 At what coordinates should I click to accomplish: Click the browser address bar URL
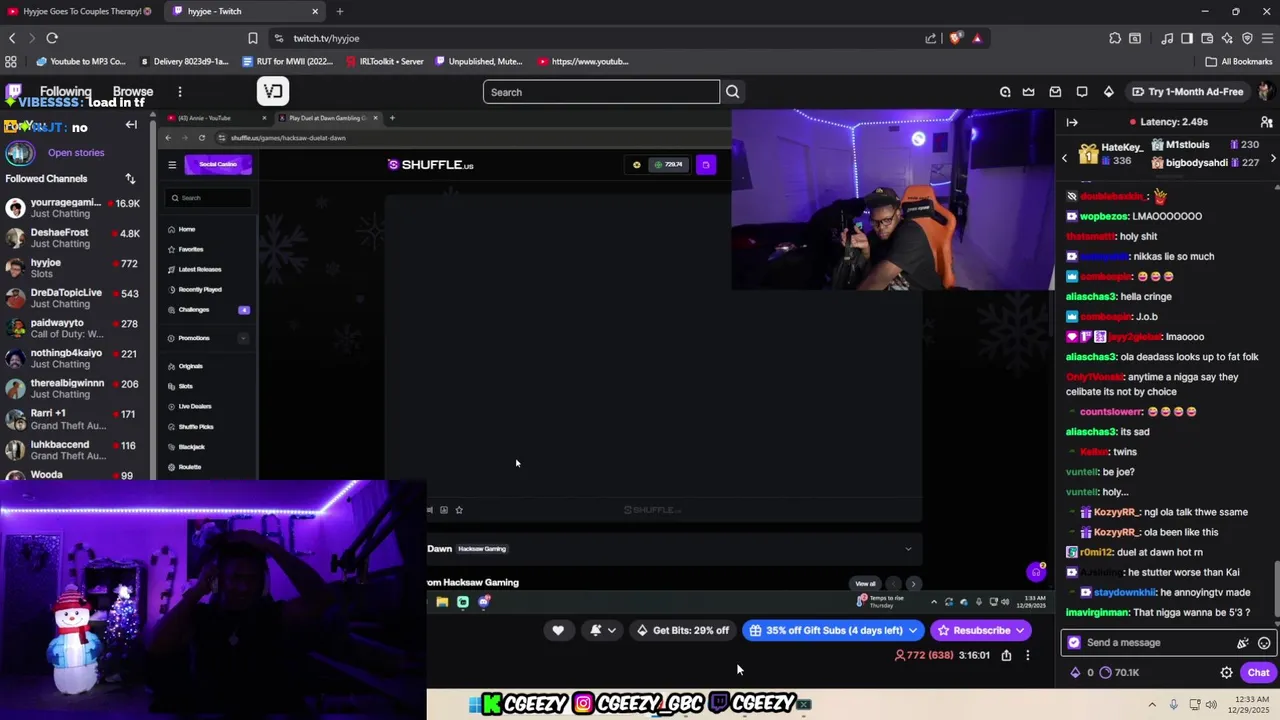click(x=326, y=38)
